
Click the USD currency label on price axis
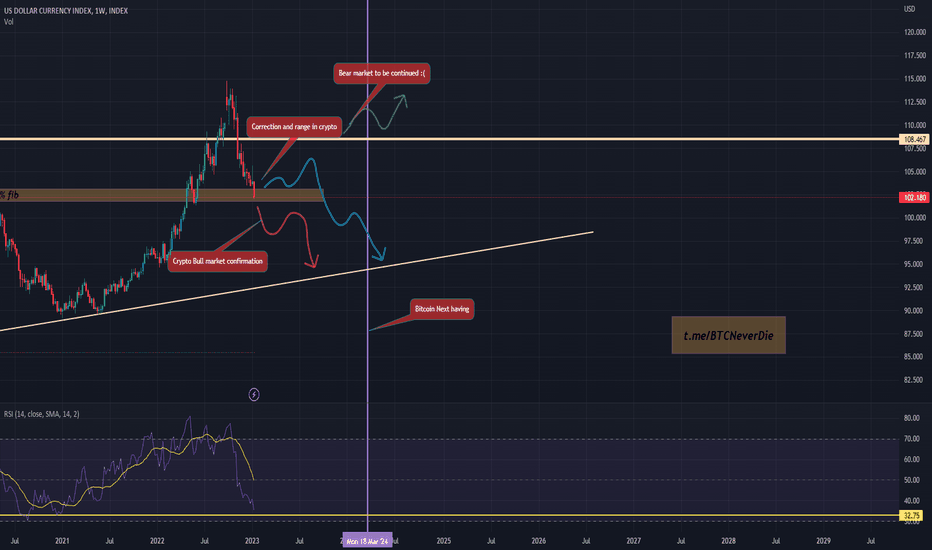click(909, 9)
